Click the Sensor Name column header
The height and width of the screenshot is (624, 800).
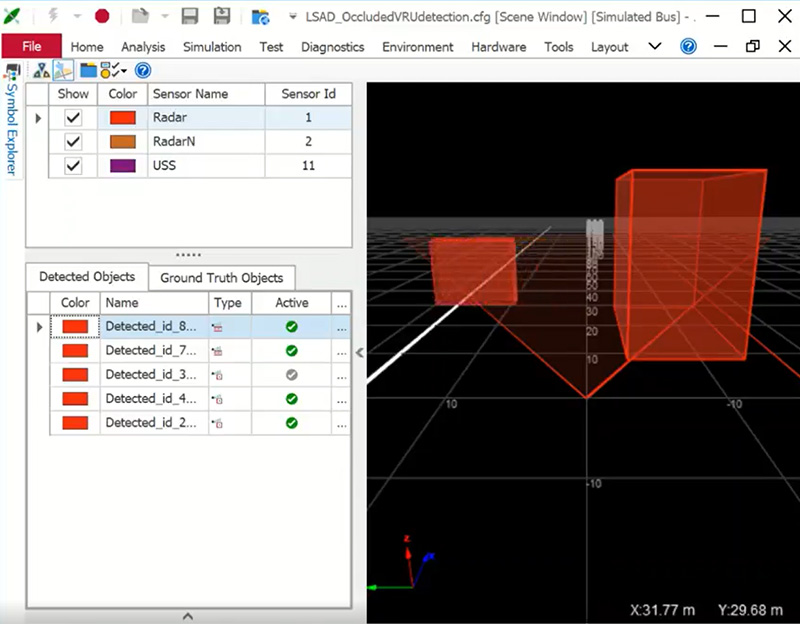[206, 94]
